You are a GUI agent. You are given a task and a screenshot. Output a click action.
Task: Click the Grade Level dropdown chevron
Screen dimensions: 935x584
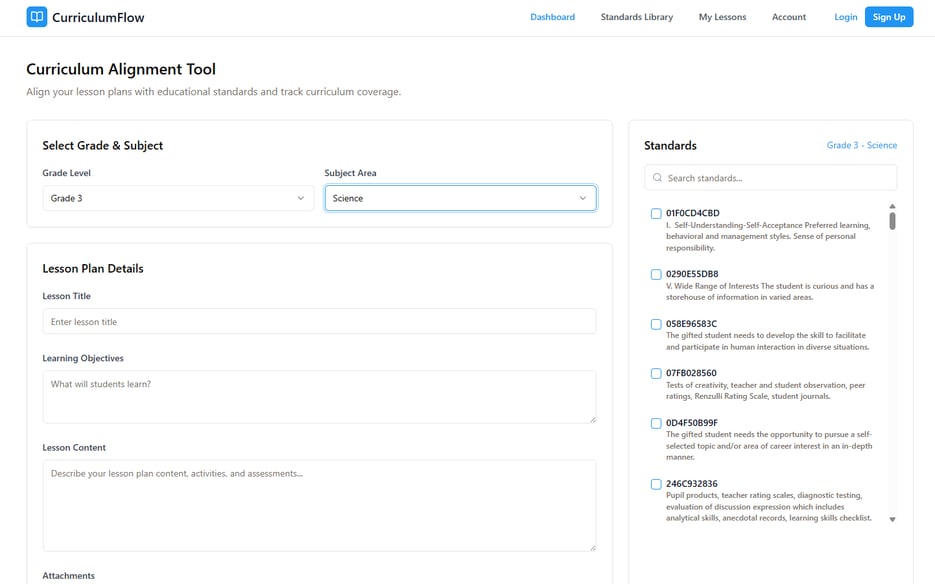tap(301, 198)
